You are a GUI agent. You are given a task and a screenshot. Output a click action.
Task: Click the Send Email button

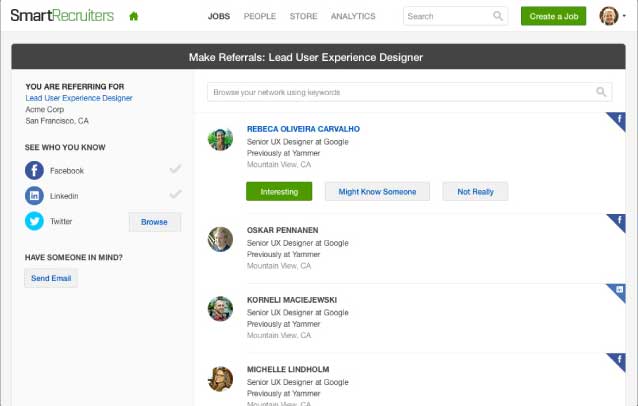[x=51, y=278]
